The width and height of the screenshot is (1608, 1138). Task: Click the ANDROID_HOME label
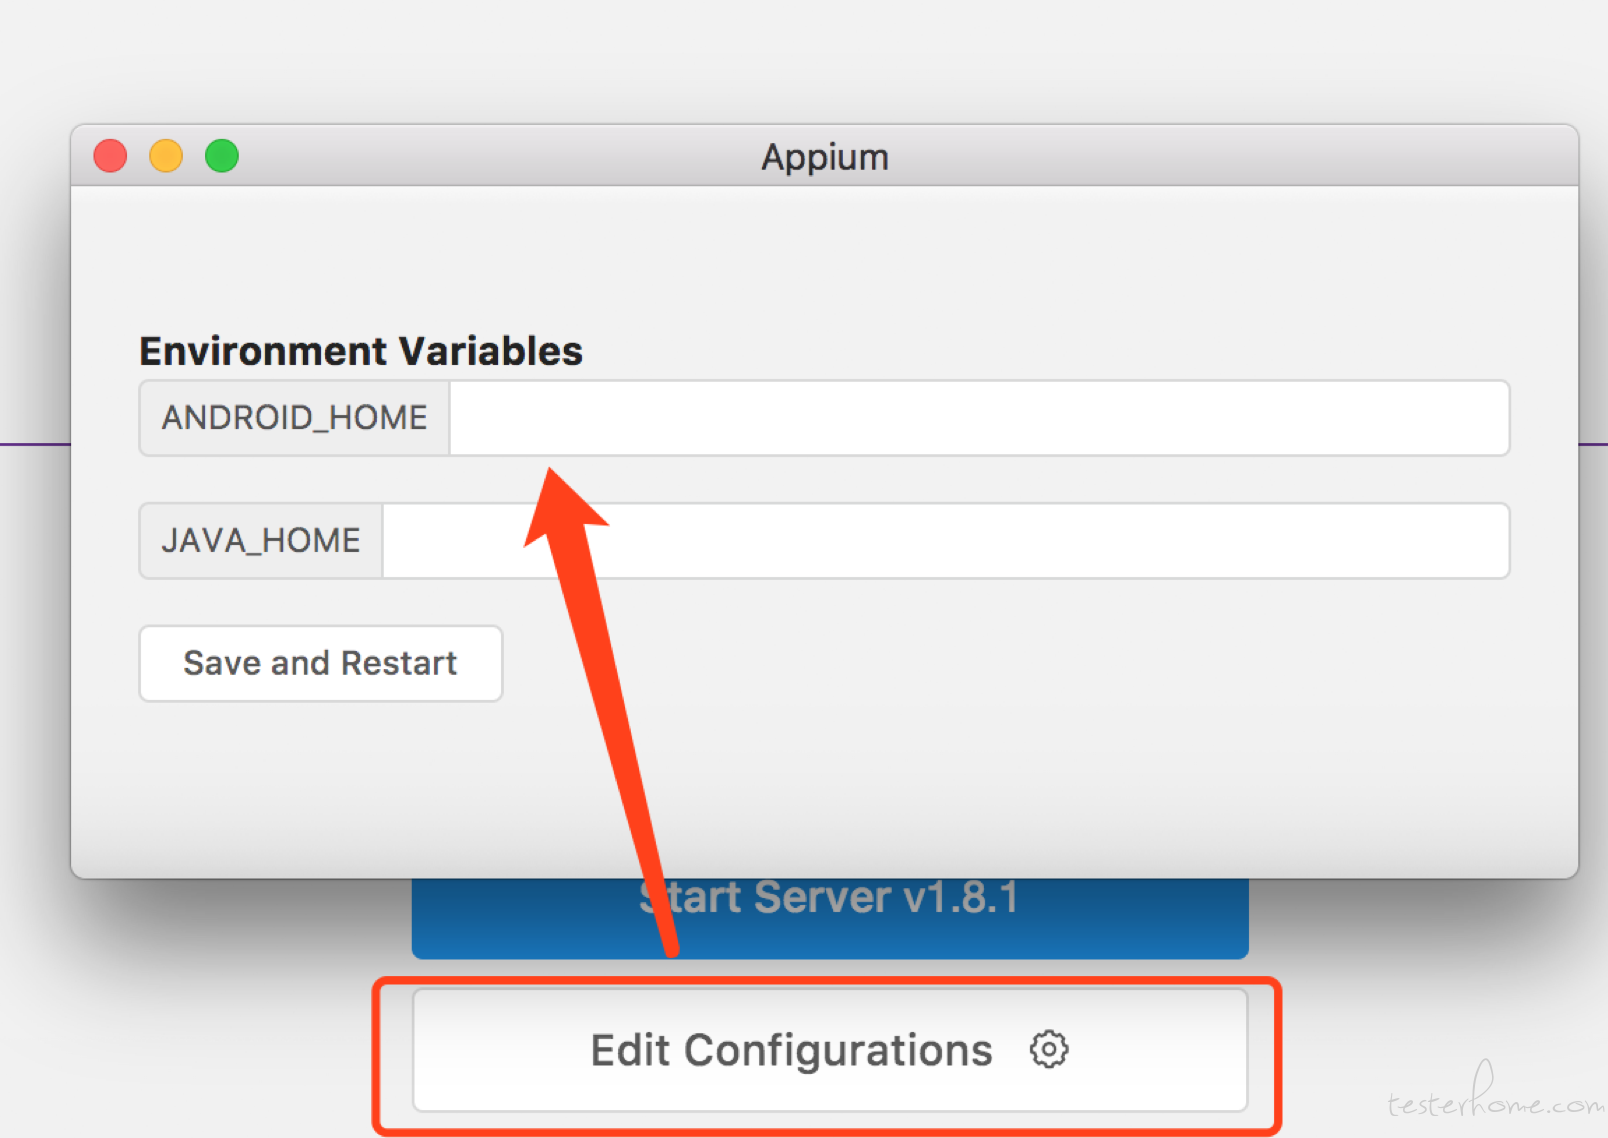coord(295,418)
